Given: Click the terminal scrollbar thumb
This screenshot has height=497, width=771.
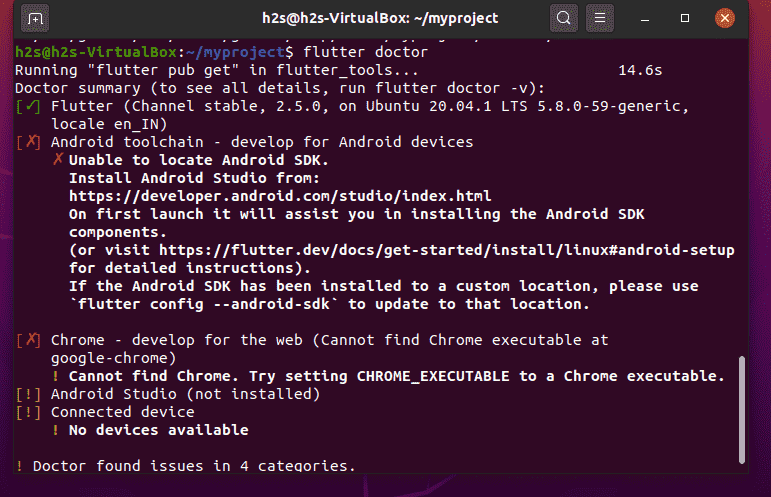Looking at the screenshot, I should [x=742, y=412].
